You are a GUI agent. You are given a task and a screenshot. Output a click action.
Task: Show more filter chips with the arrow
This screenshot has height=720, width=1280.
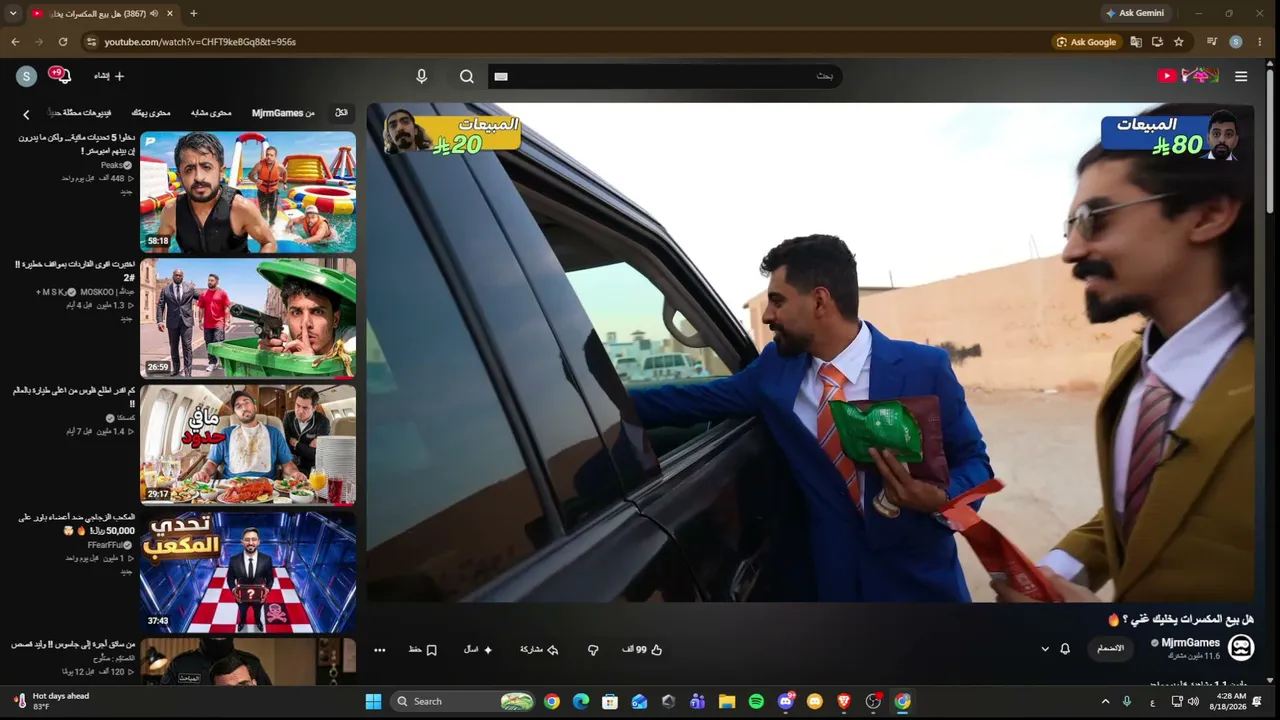pos(27,114)
